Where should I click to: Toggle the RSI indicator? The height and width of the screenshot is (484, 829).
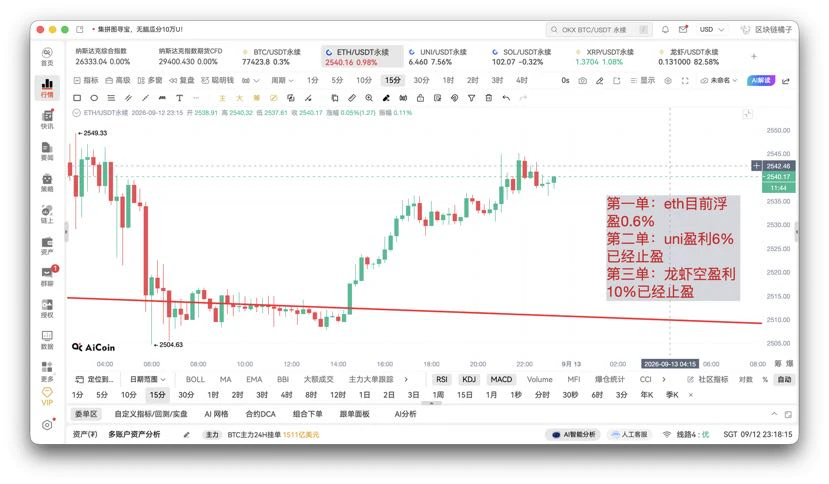441,379
